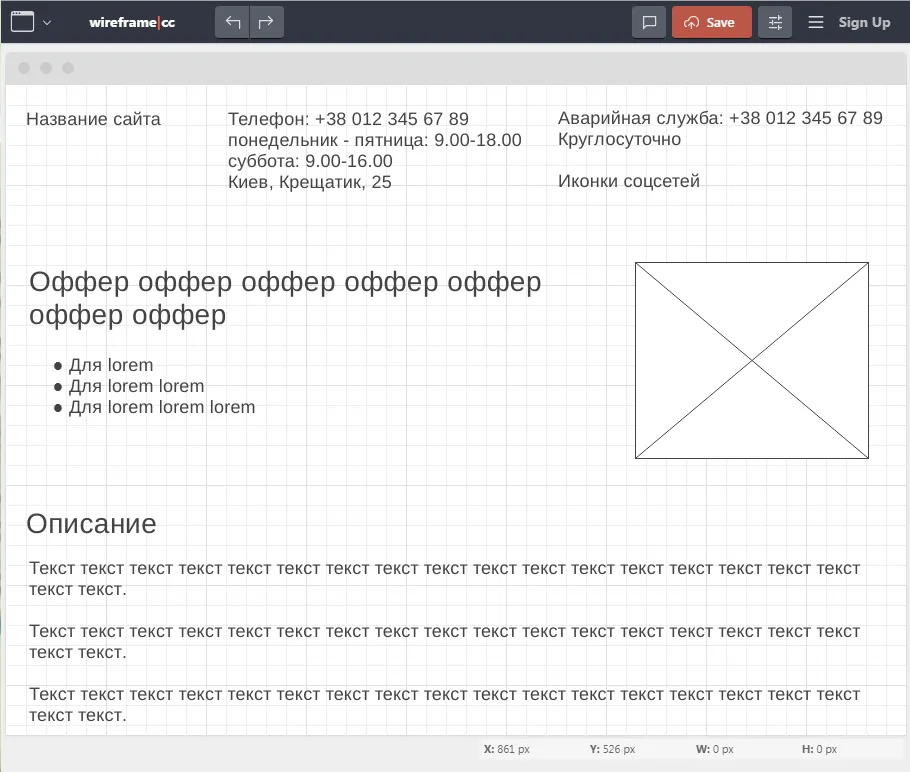Open the comment bubble icon
This screenshot has height=772, width=910.
click(x=649, y=22)
